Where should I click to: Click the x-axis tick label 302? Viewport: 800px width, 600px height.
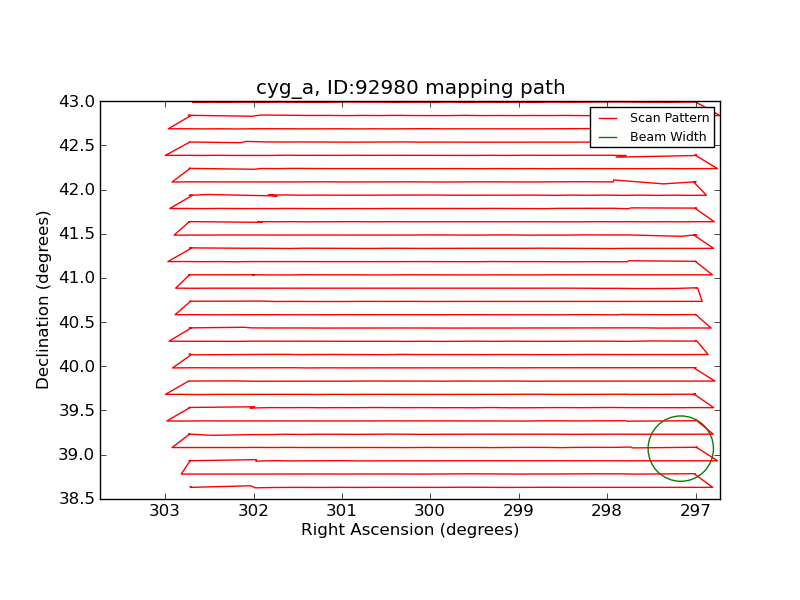pyautogui.click(x=253, y=511)
